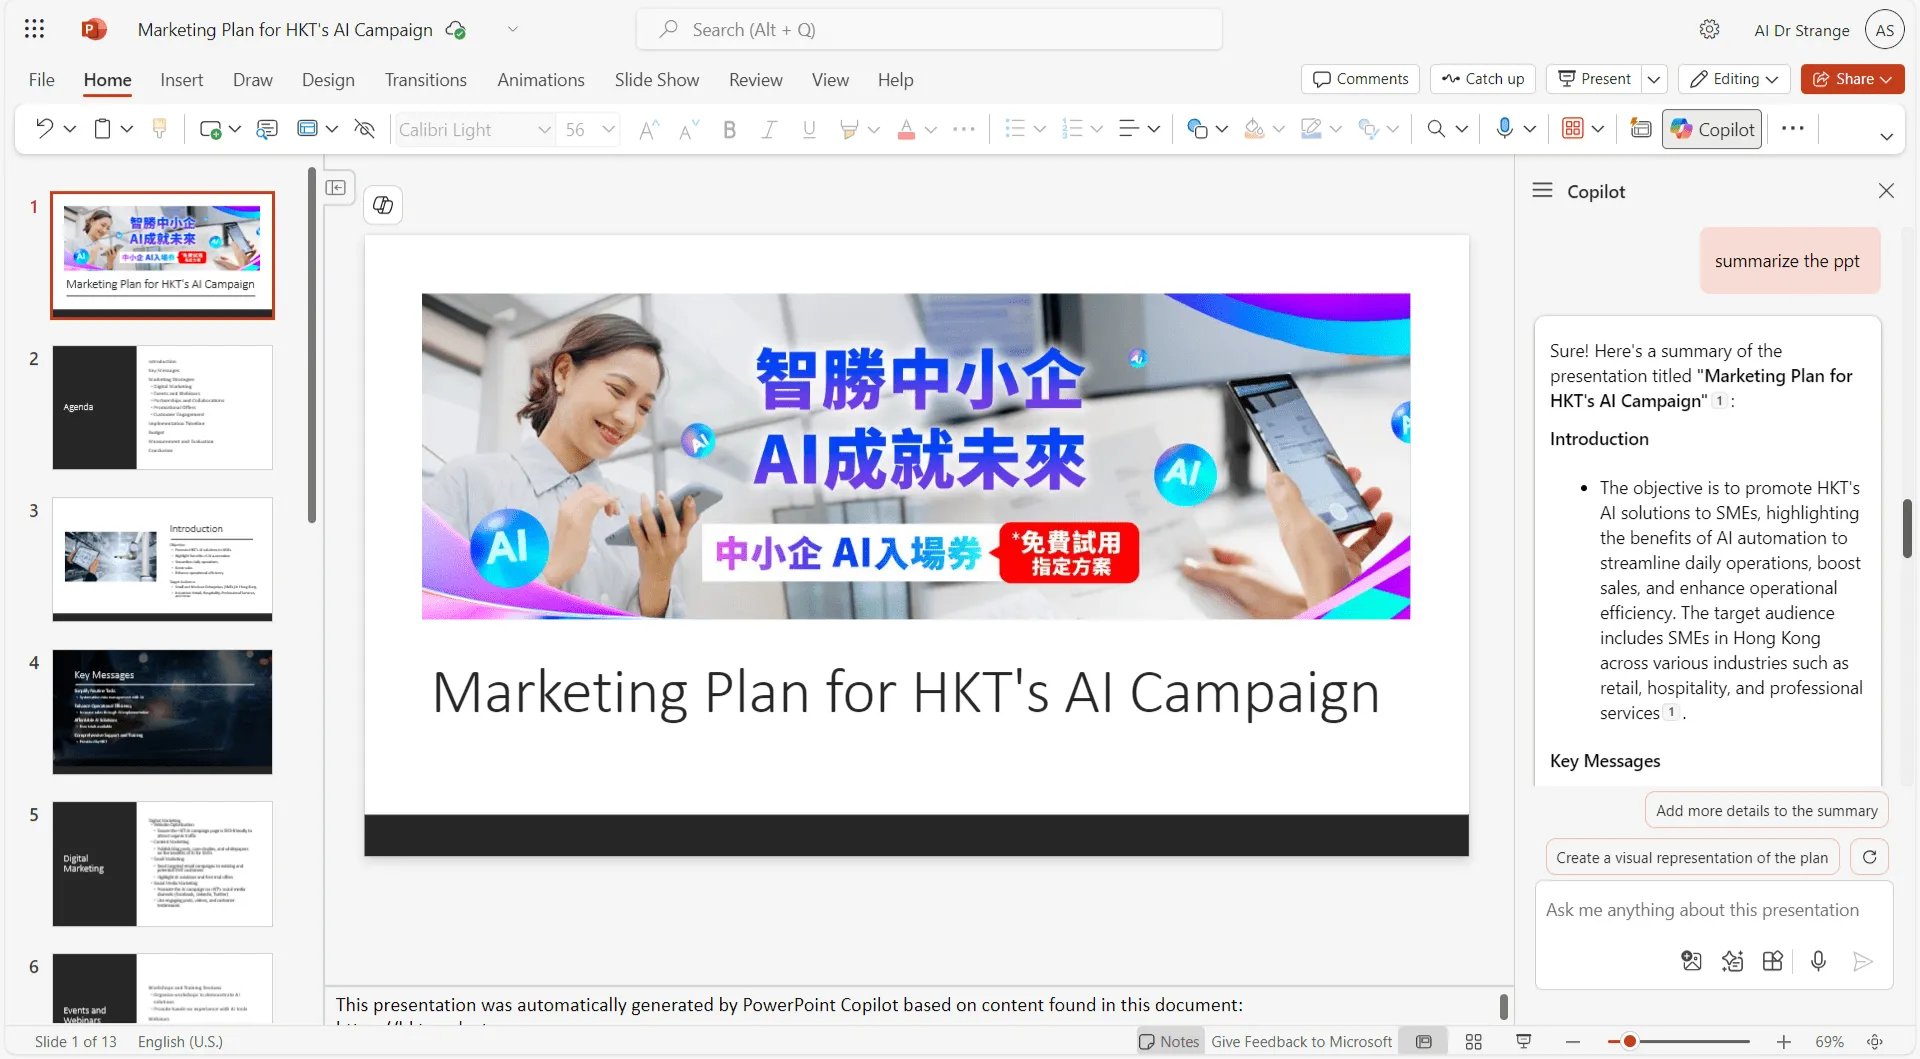The image size is (1920, 1059).
Task: Expand the ribbon with far-right chevron
Action: click(x=1887, y=136)
